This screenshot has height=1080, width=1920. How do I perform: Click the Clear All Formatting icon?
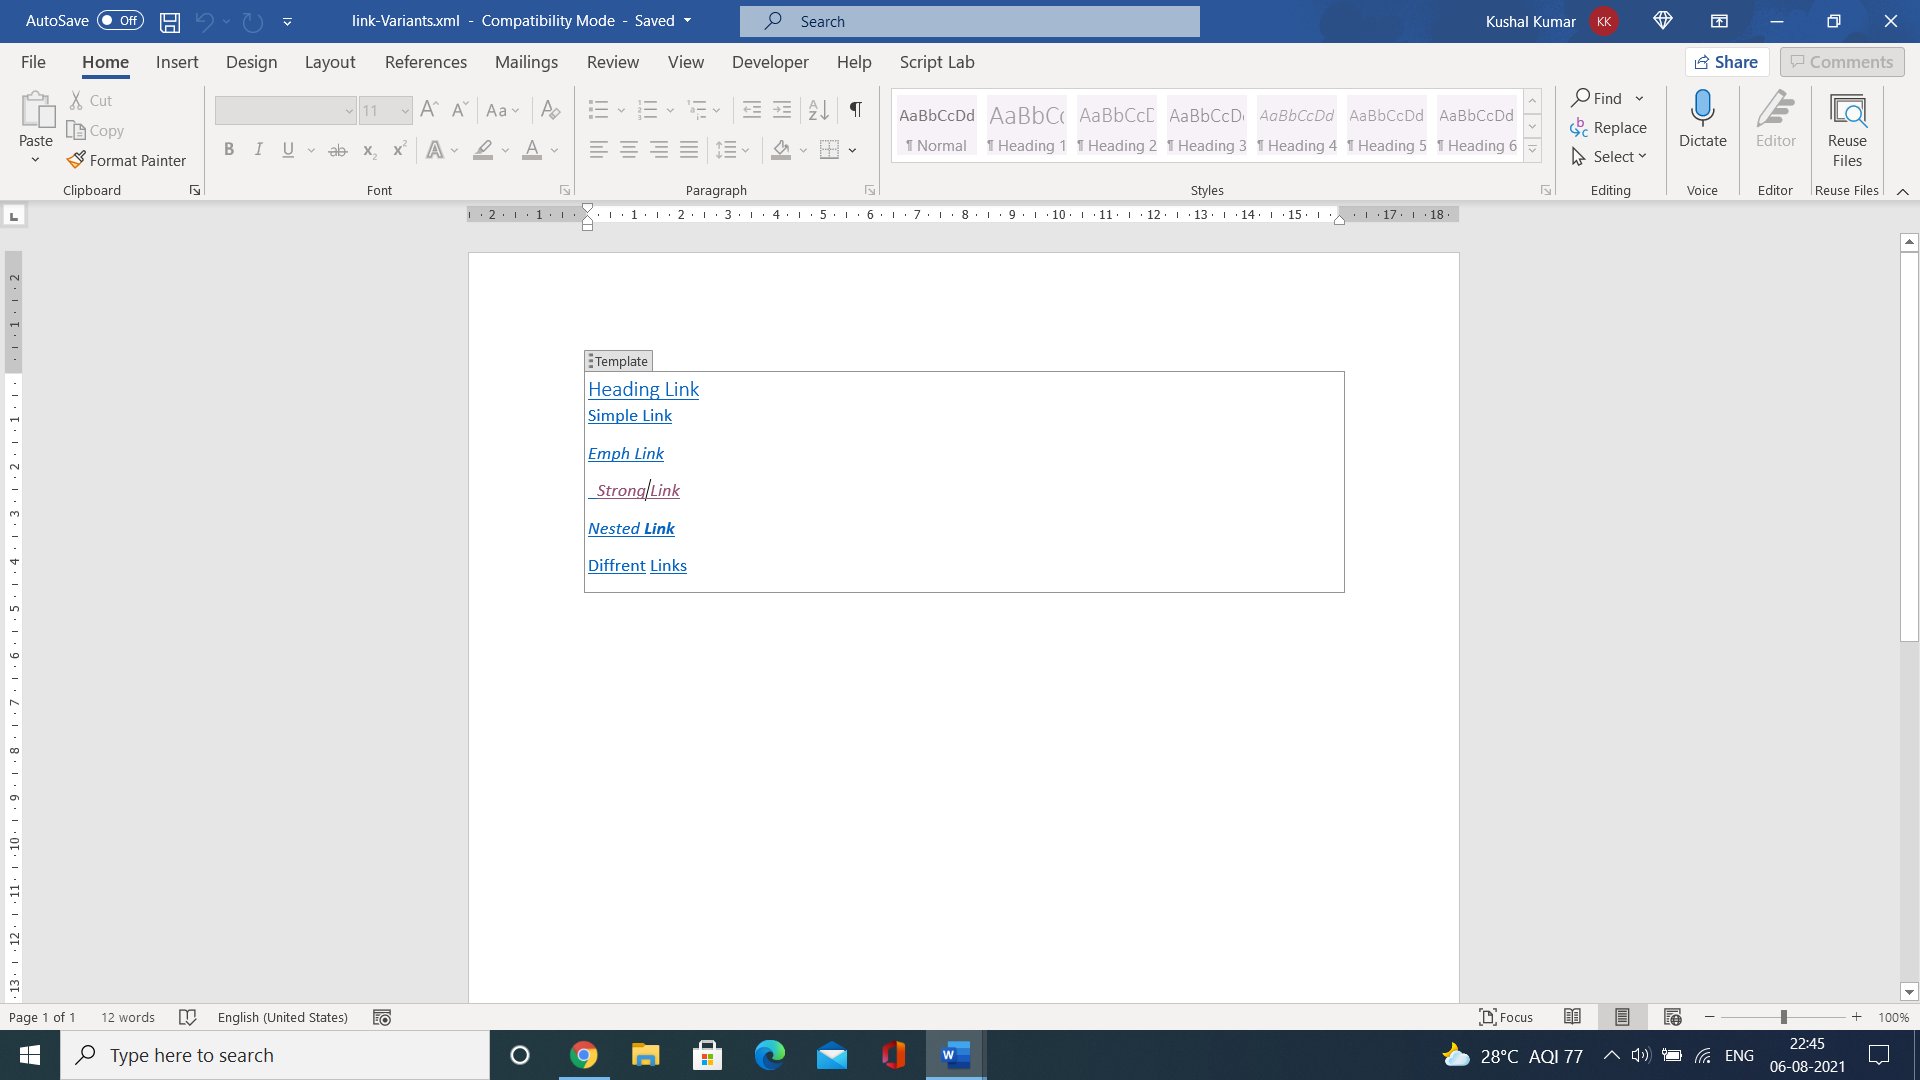pos(550,110)
